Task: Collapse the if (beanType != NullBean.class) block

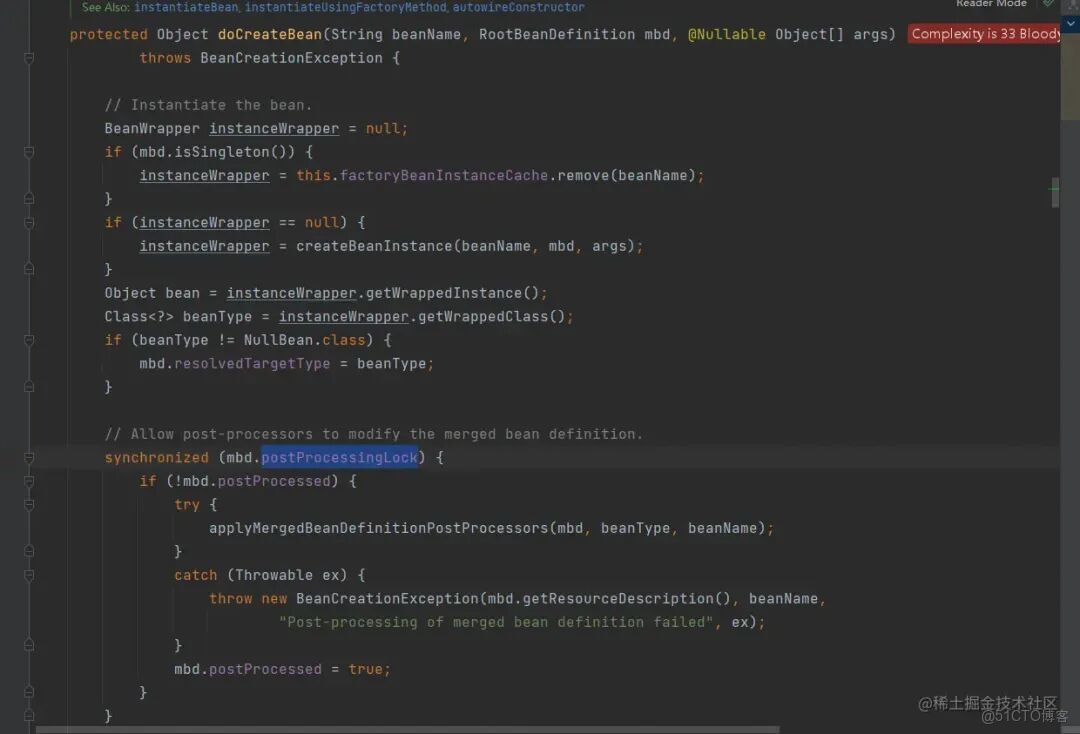Action: [29, 340]
